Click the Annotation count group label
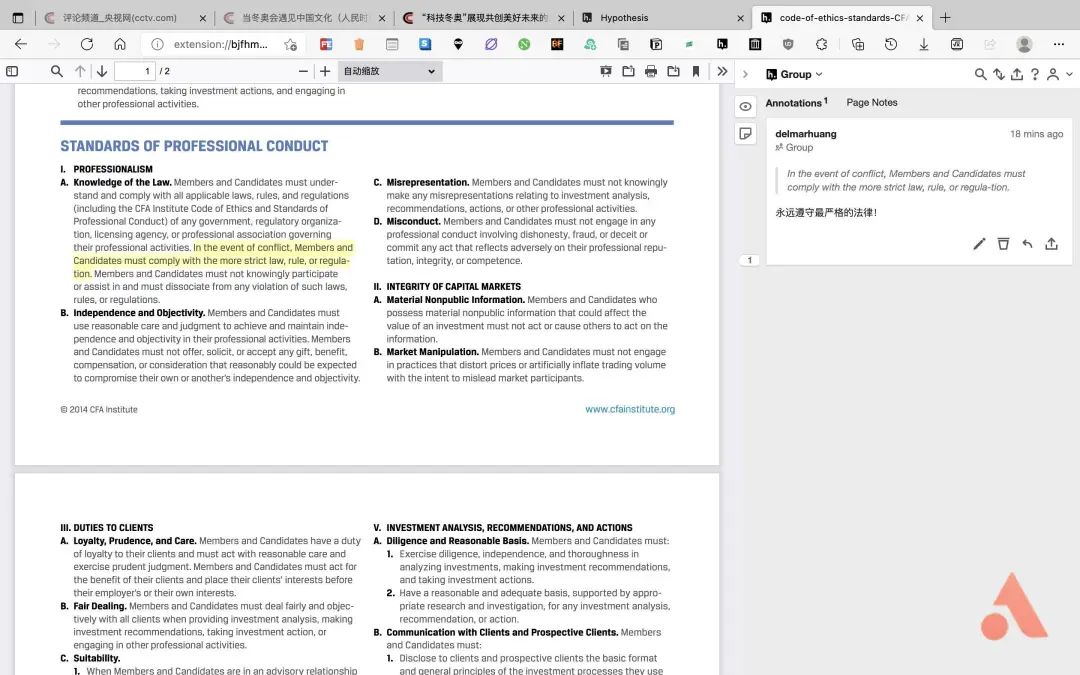Image resolution: width=1080 pixels, height=675 pixels. tap(794, 147)
